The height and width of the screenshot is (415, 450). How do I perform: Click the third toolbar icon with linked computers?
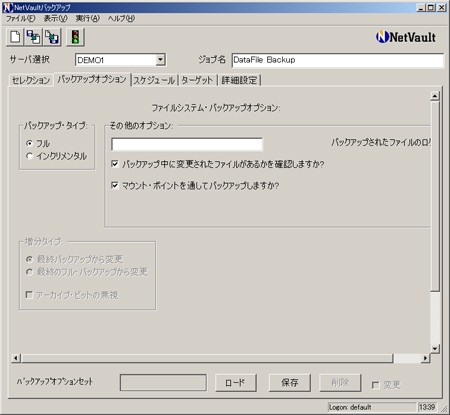pyautogui.click(x=52, y=37)
